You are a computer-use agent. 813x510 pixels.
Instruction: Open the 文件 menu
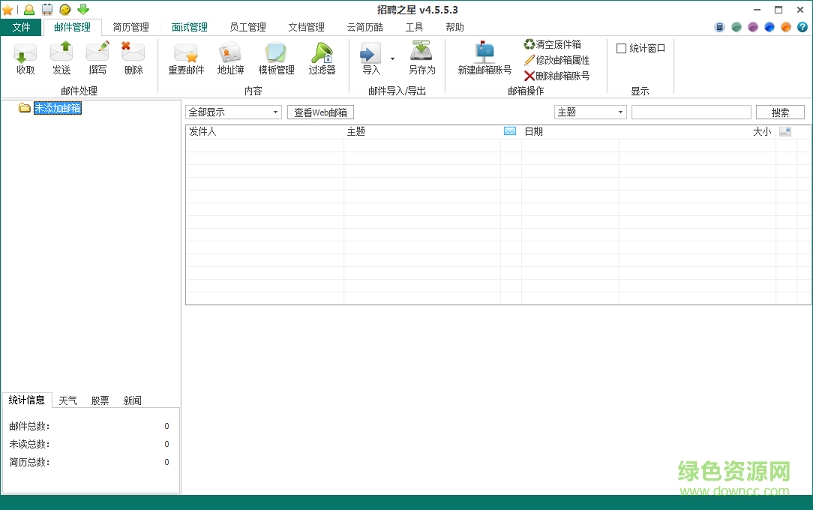coord(21,27)
